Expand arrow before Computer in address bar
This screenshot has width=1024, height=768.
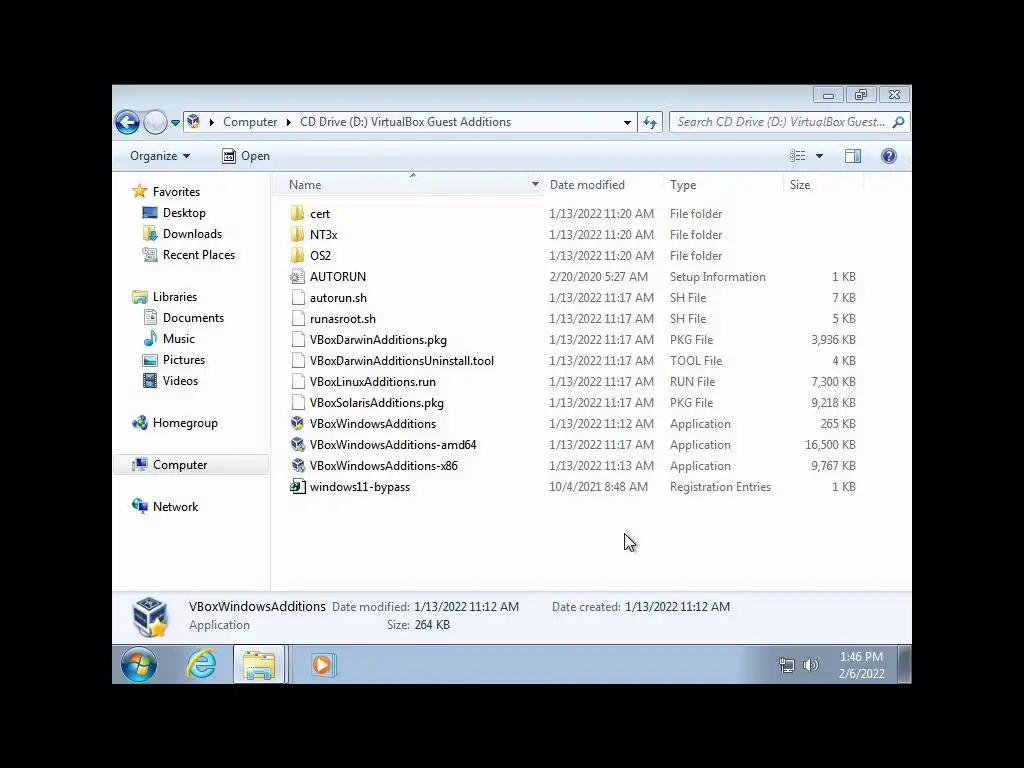(212, 122)
